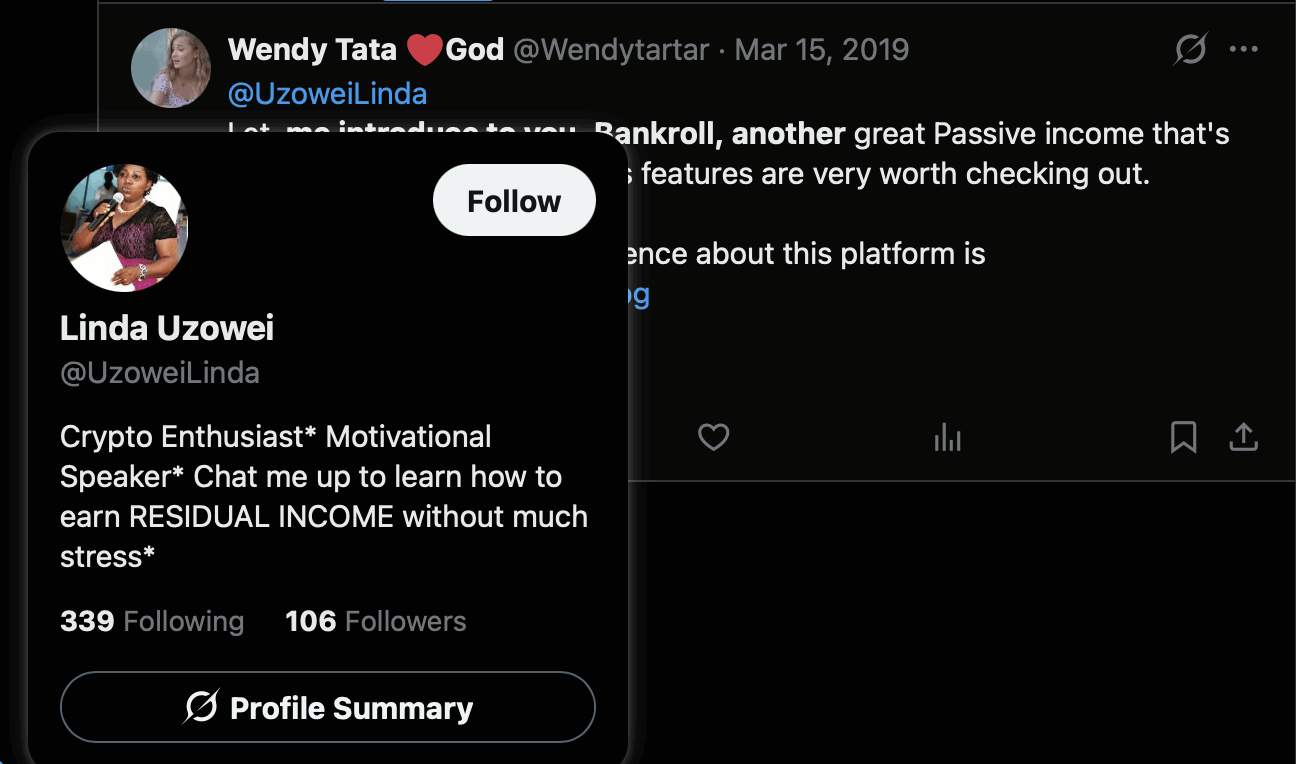Image resolution: width=1296 pixels, height=764 pixels.
Task: Click the Linda Uzowei name in hover card
Action: pos(167,328)
